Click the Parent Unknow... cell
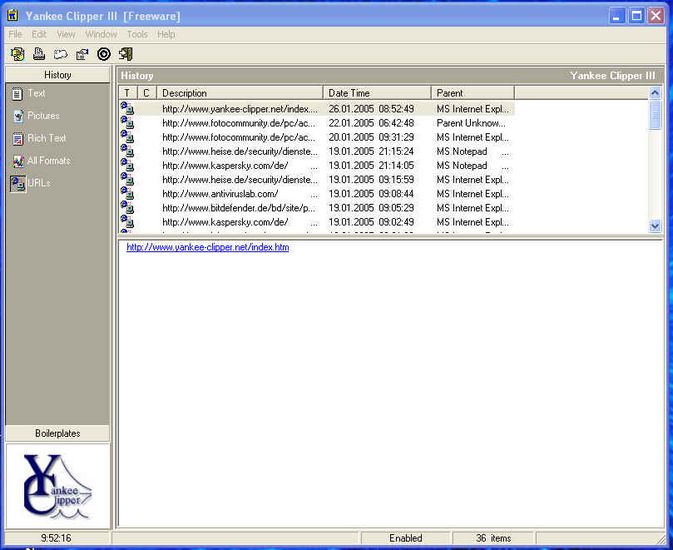Image resolution: width=673 pixels, height=550 pixels. click(x=471, y=123)
